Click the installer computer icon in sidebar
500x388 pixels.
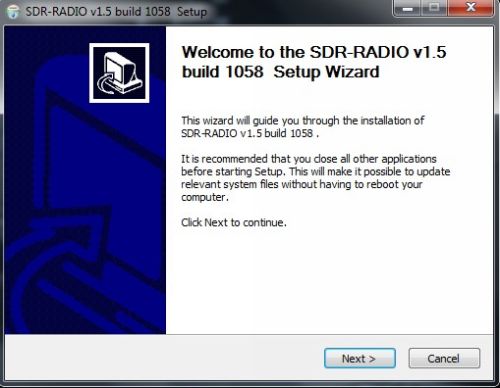pos(119,73)
